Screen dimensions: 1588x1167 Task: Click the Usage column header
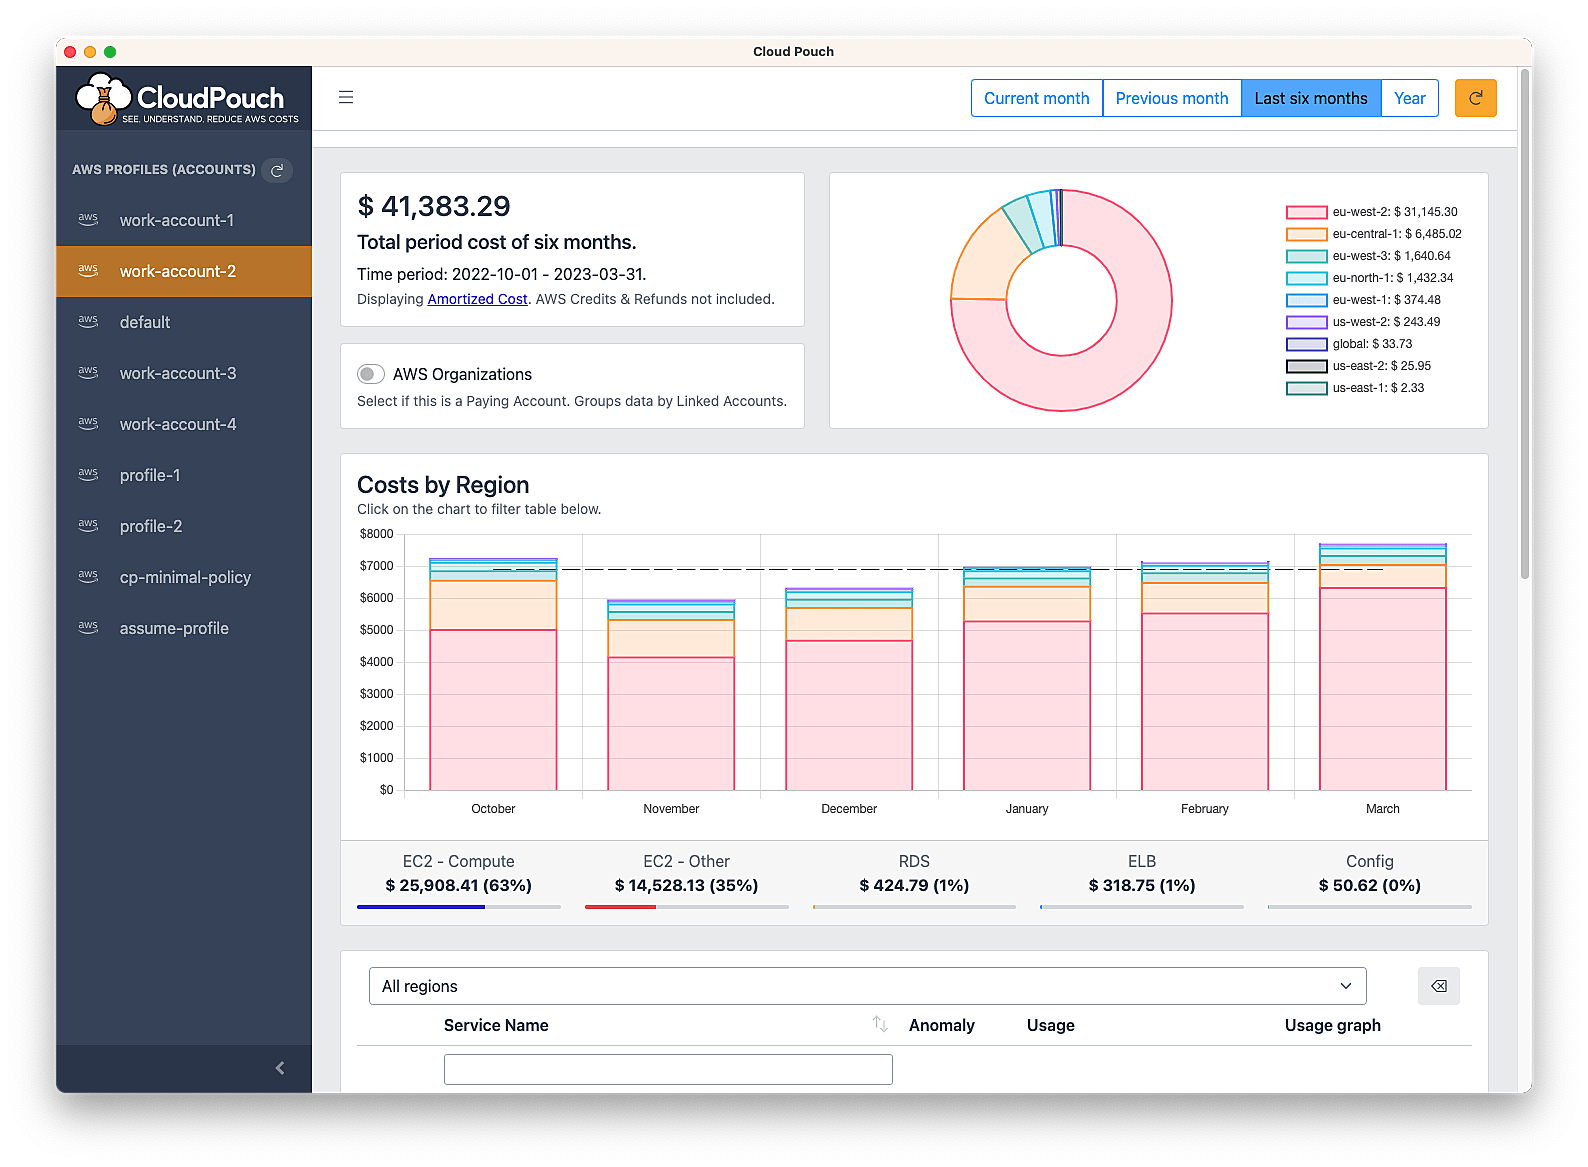pyautogui.click(x=1050, y=1025)
